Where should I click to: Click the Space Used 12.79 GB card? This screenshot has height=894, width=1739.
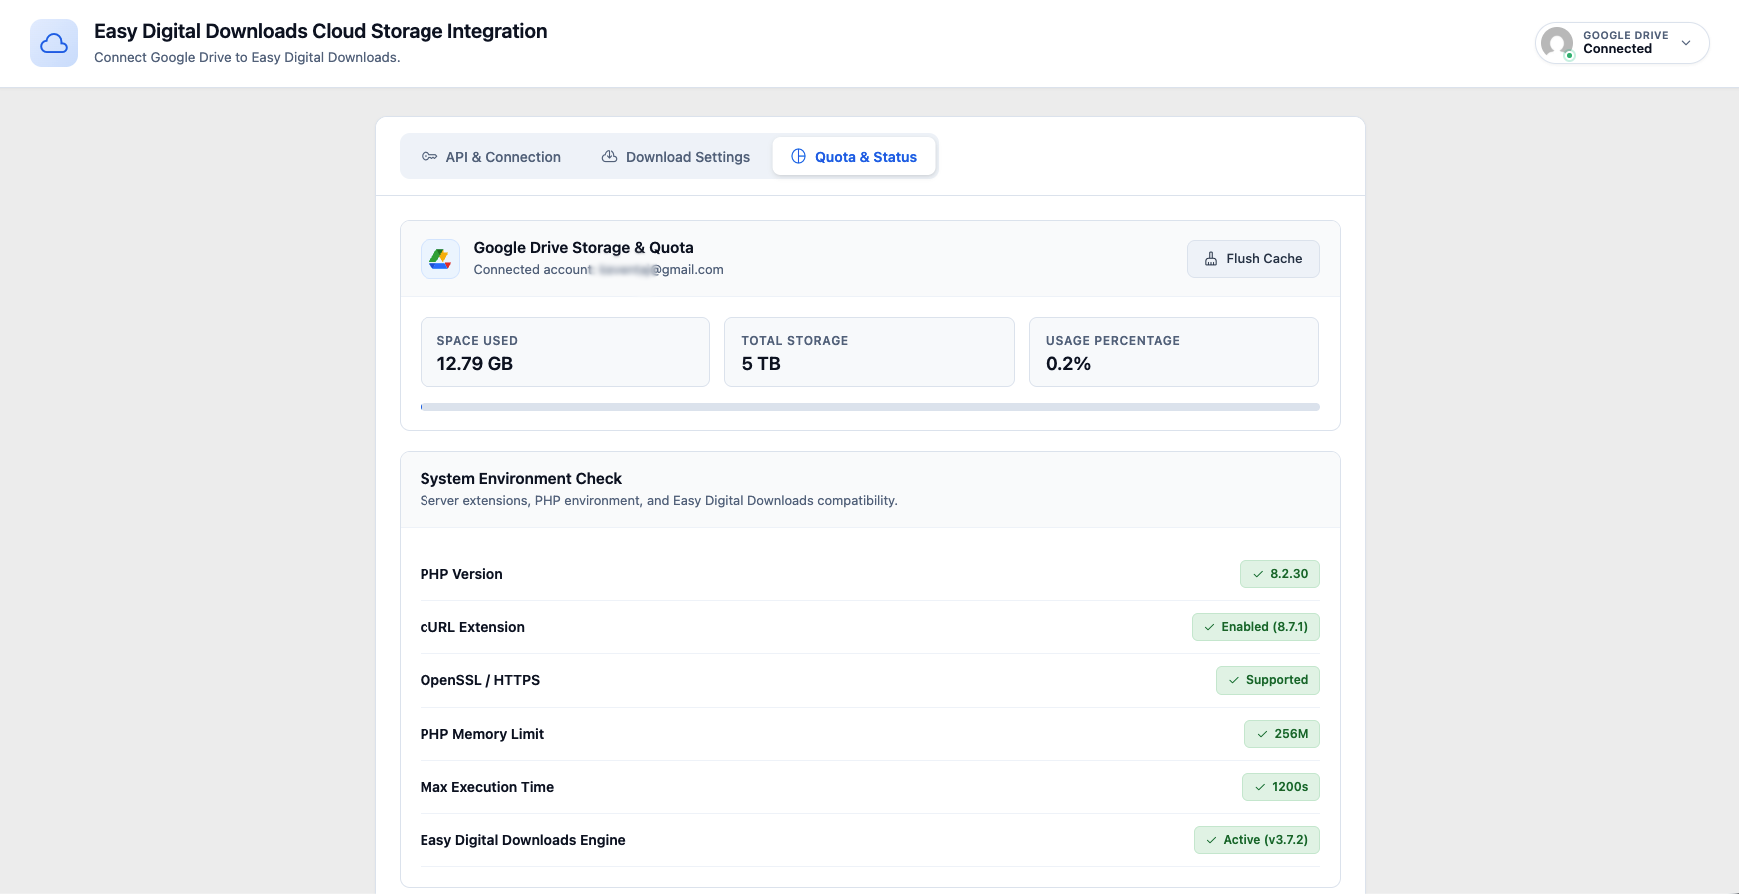click(x=565, y=352)
